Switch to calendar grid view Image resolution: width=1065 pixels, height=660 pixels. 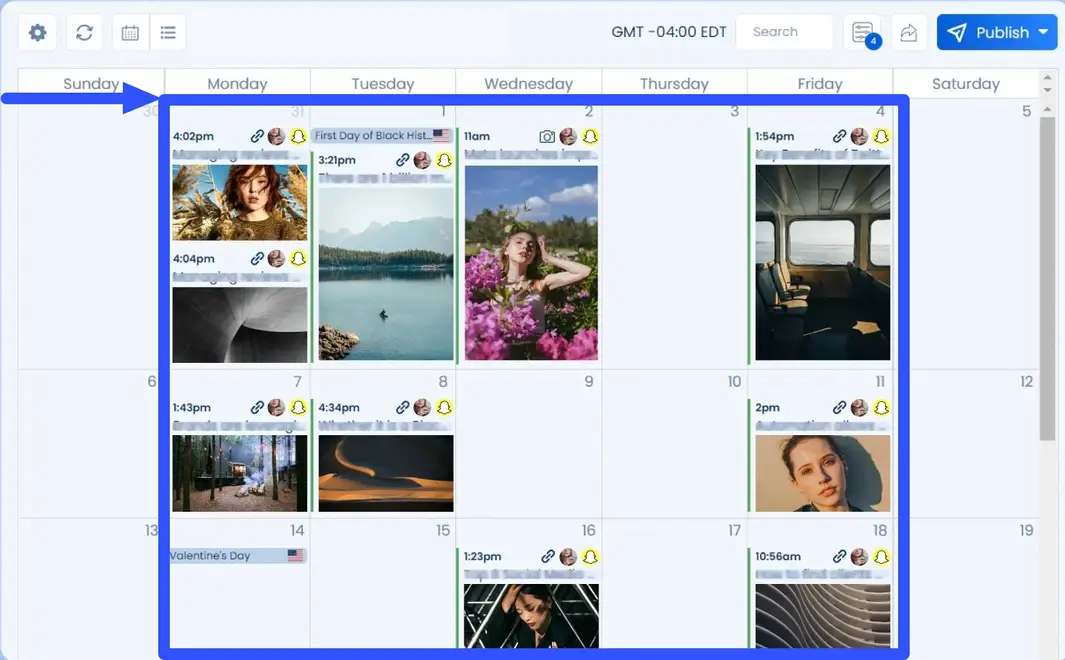[x=130, y=33]
